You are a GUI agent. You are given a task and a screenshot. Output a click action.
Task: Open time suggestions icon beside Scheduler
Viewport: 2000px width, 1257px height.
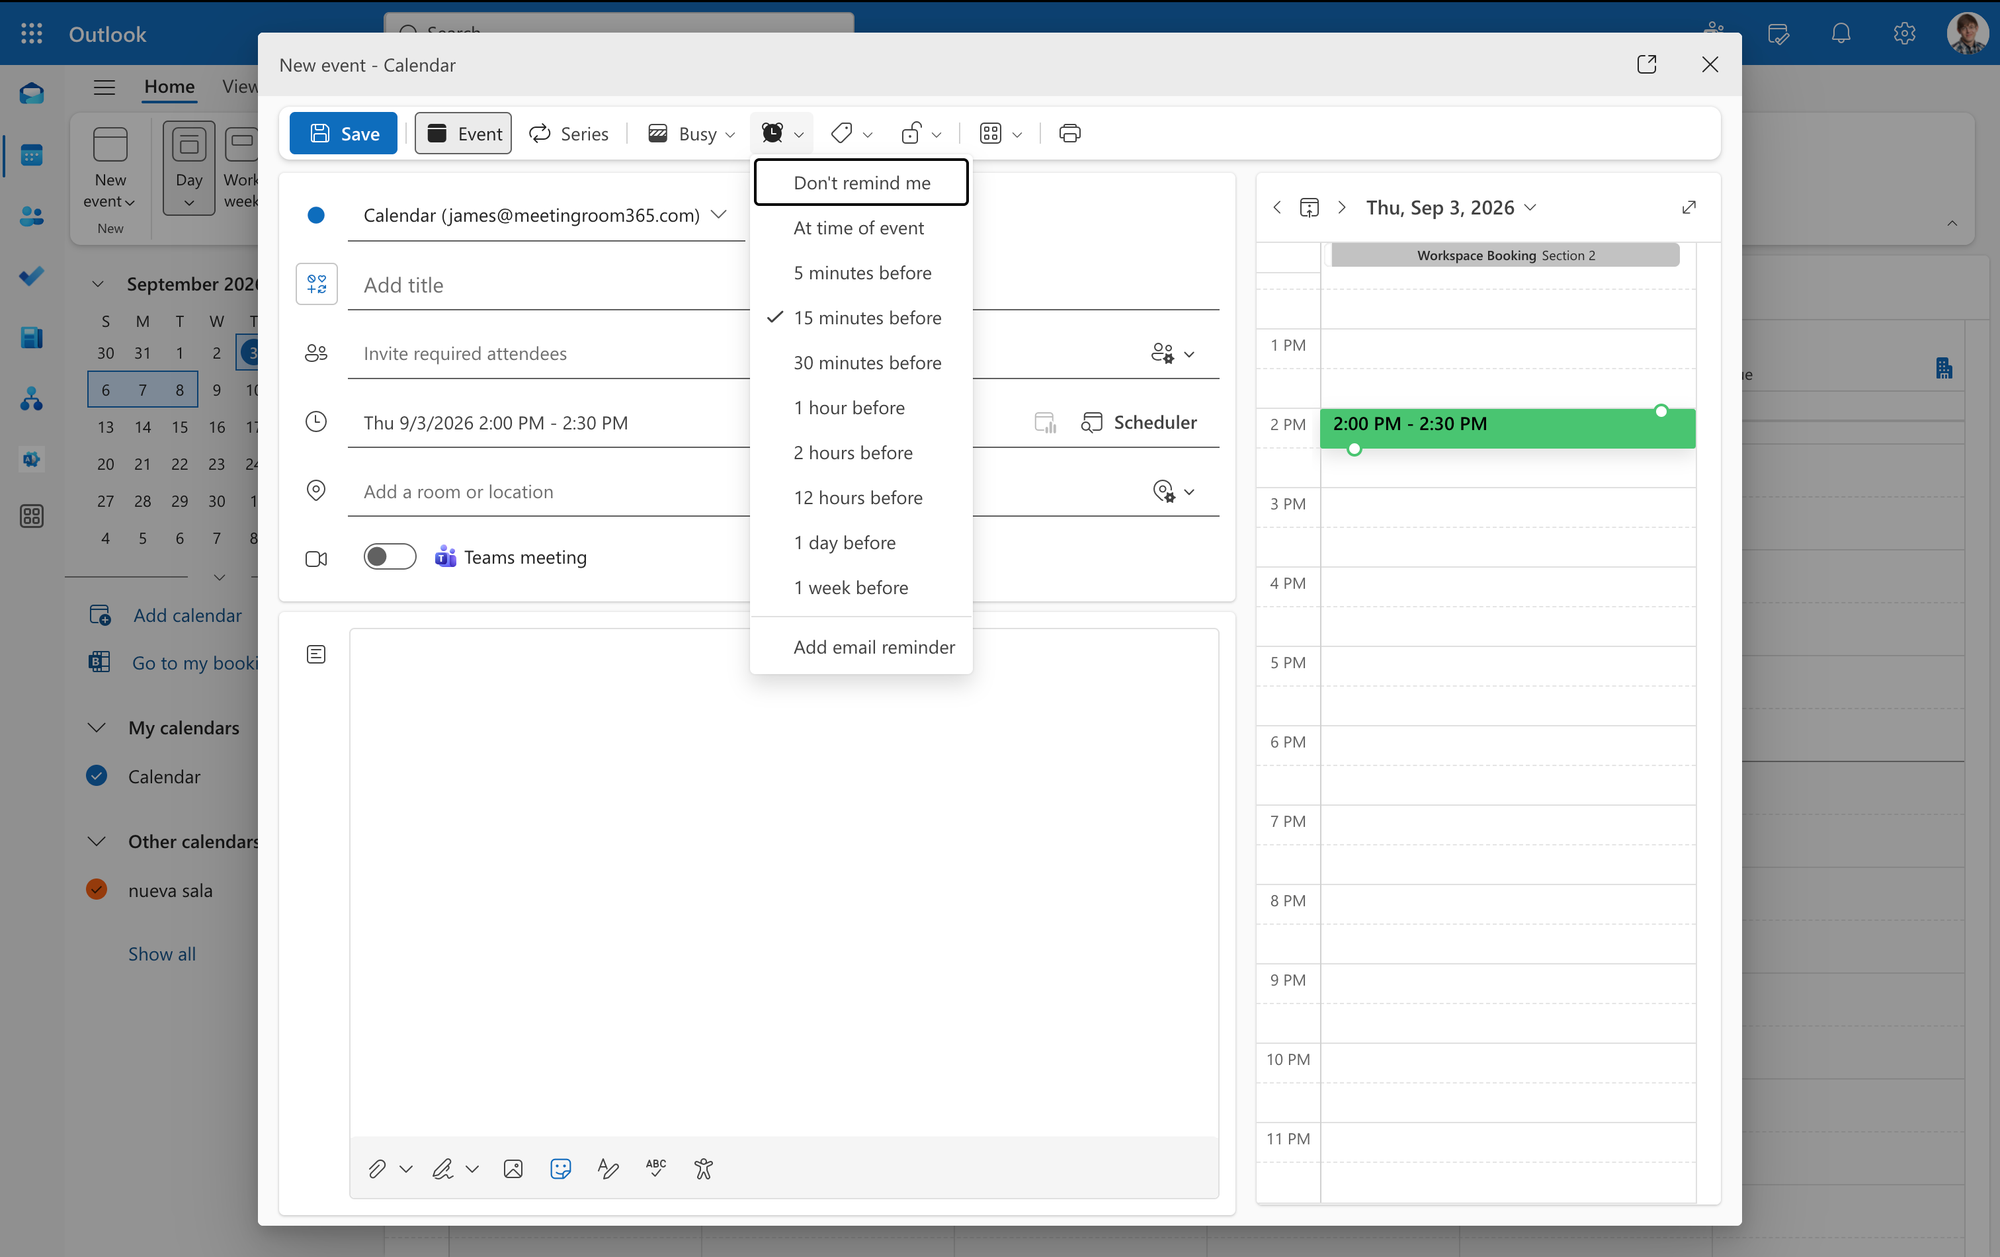pyautogui.click(x=1045, y=423)
